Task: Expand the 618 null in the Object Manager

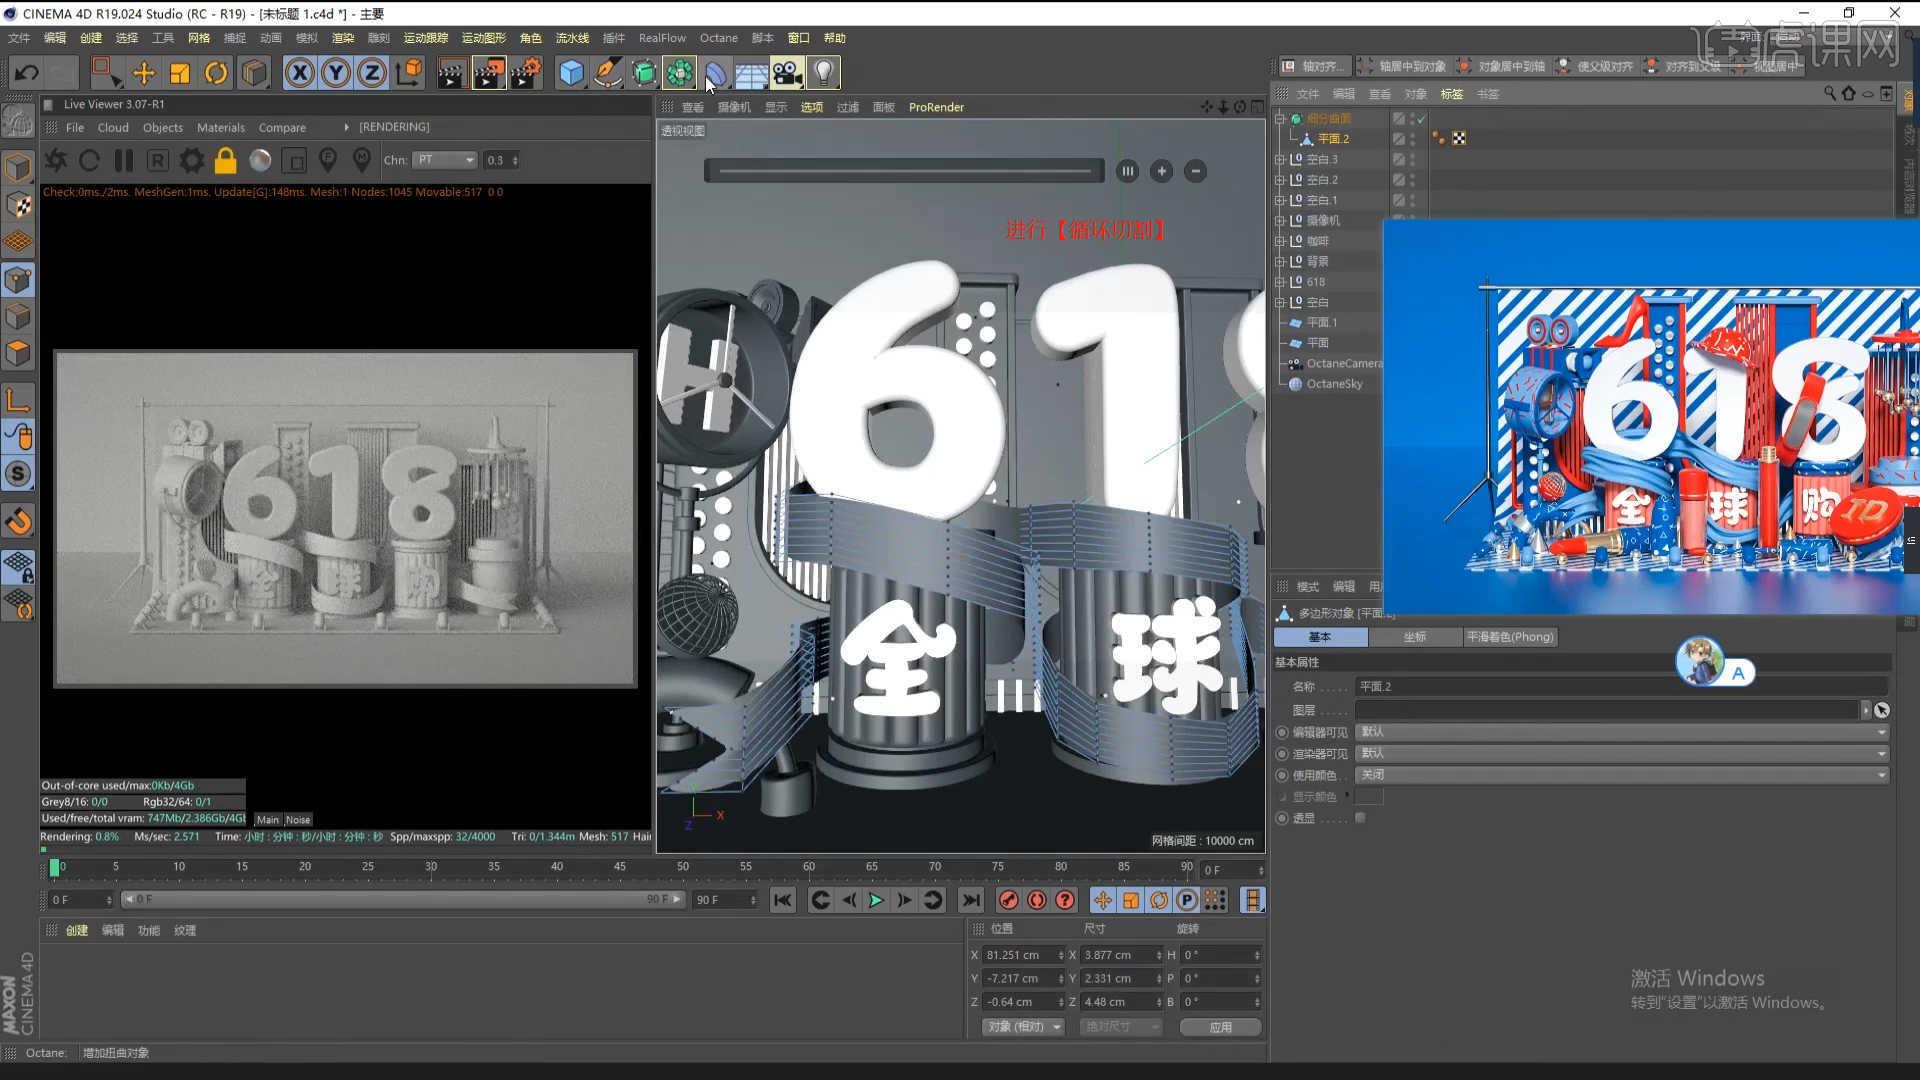Action: (1281, 282)
